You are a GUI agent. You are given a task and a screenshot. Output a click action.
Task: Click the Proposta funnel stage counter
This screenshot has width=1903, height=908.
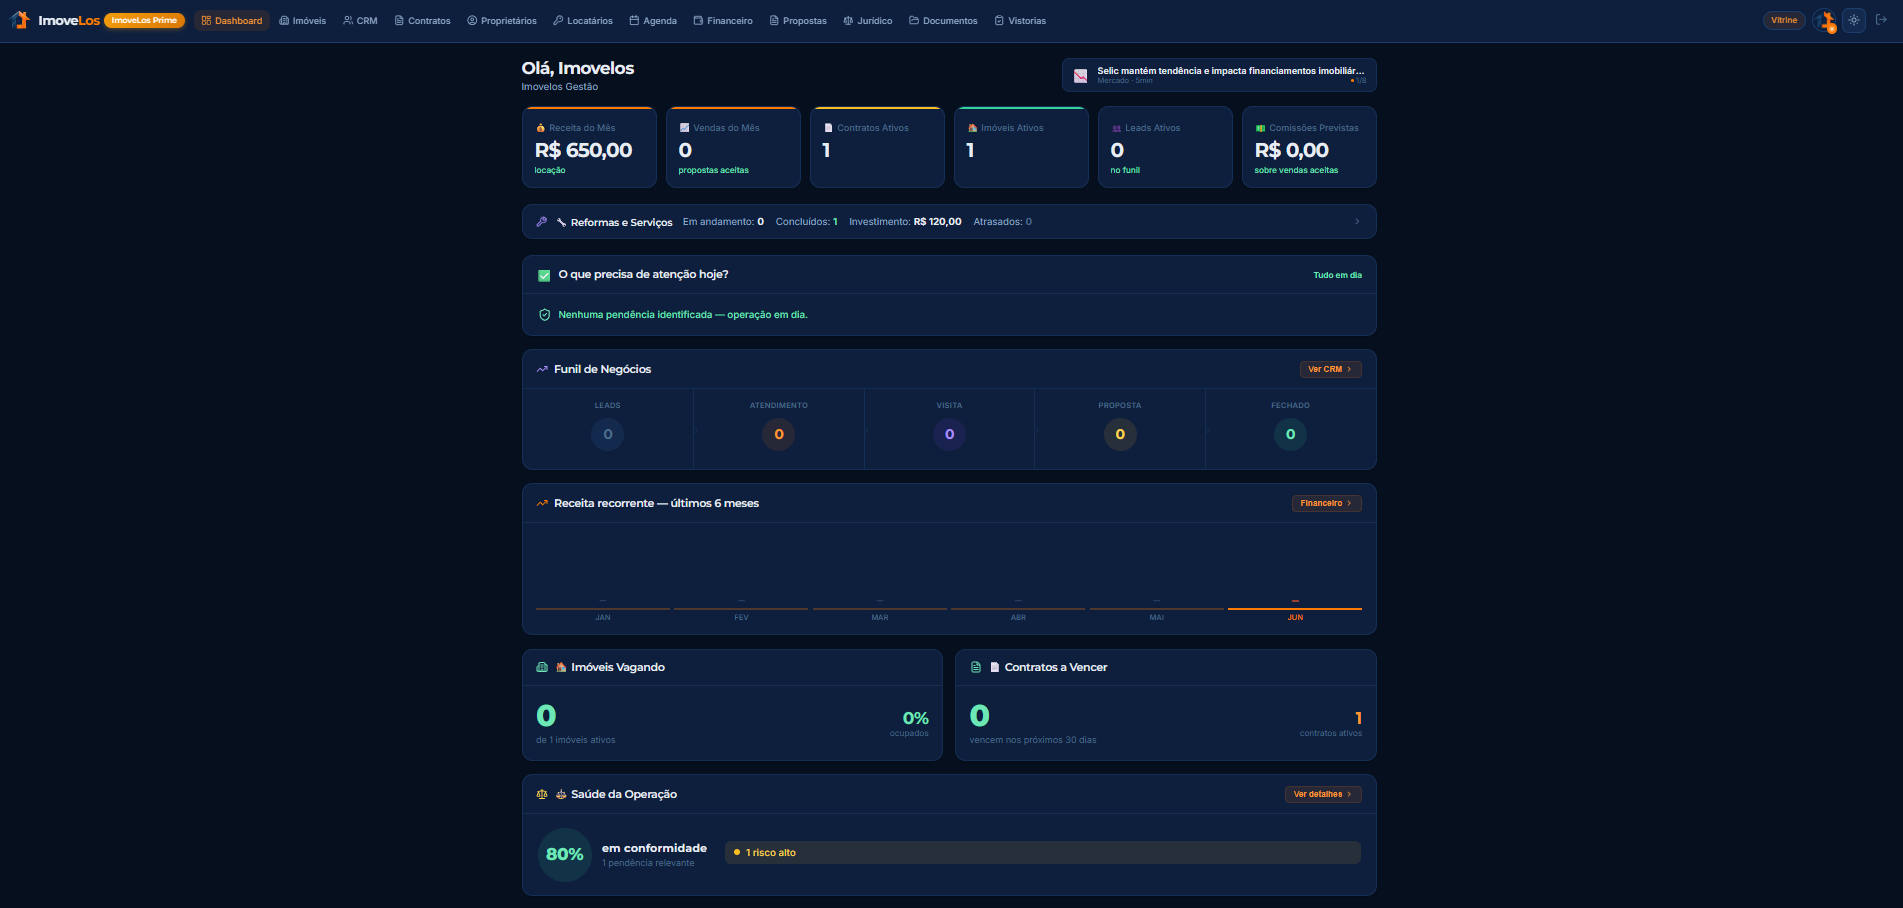1120,434
